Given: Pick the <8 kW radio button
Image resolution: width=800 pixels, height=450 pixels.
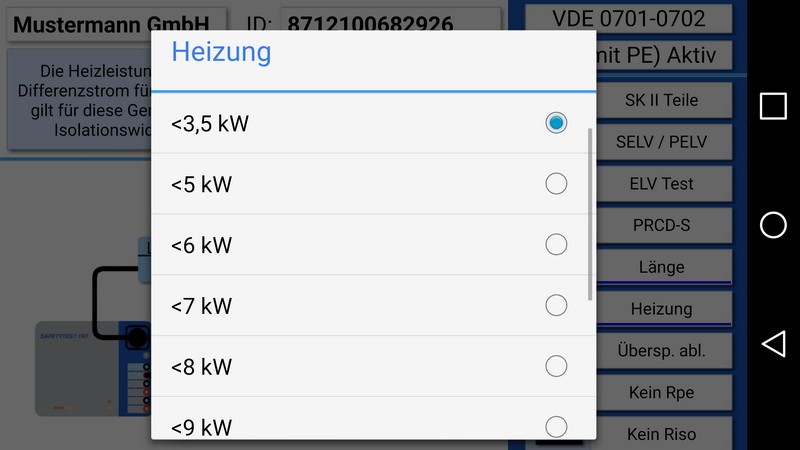Looking at the screenshot, I should pyautogui.click(x=373, y=366).
